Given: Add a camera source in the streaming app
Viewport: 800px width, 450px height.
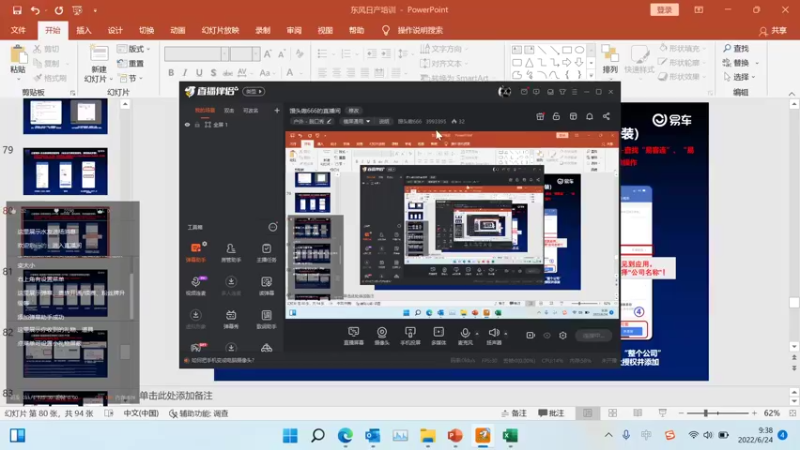Looking at the screenshot, I should point(382,336).
